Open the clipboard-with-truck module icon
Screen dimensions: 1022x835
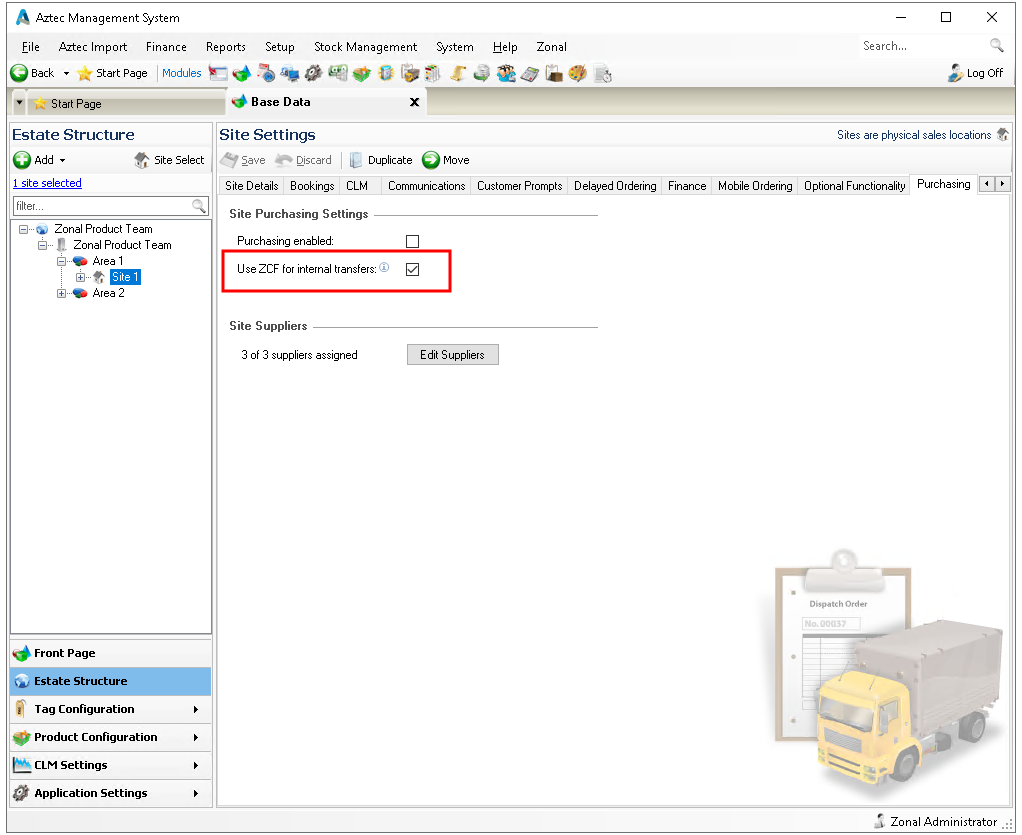click(410, 74)
